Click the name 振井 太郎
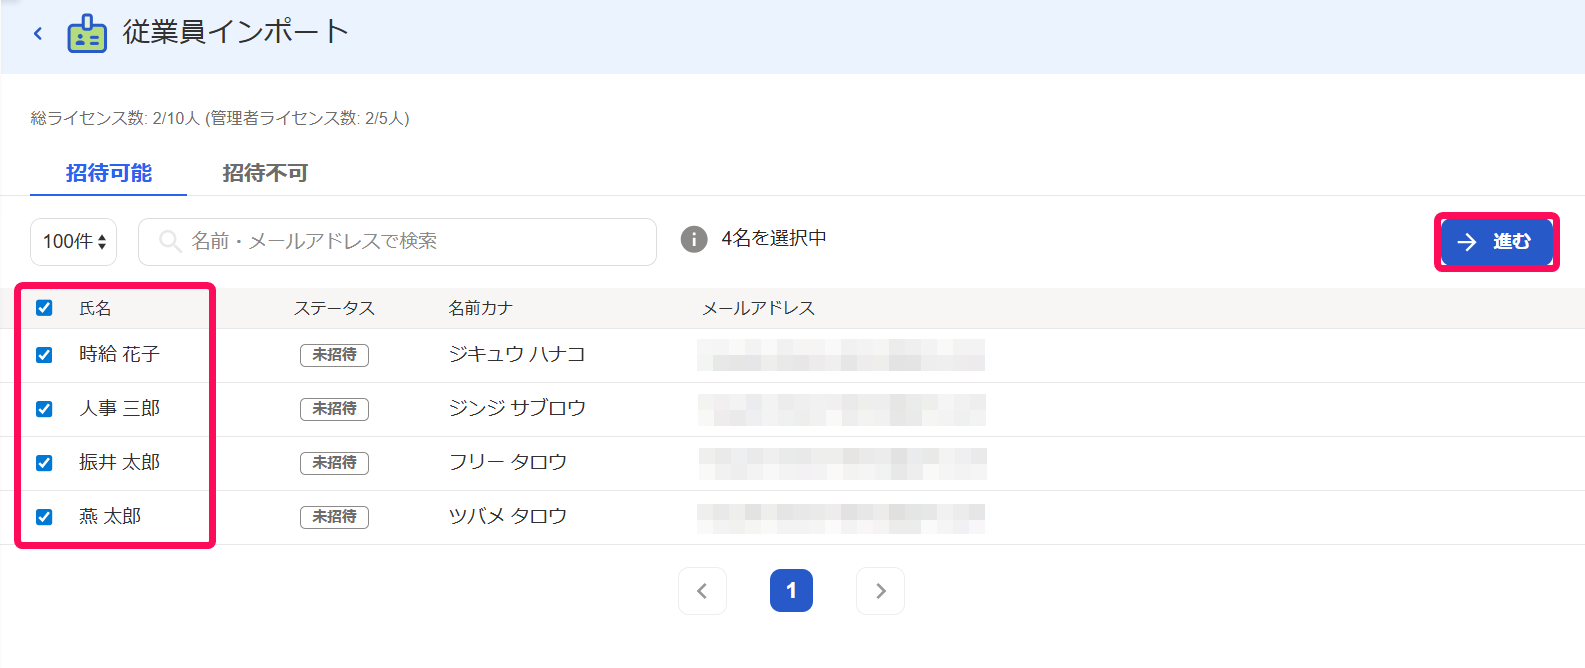Image resolution: width=1585 pixels, height=668 pixels. (119, 462)
